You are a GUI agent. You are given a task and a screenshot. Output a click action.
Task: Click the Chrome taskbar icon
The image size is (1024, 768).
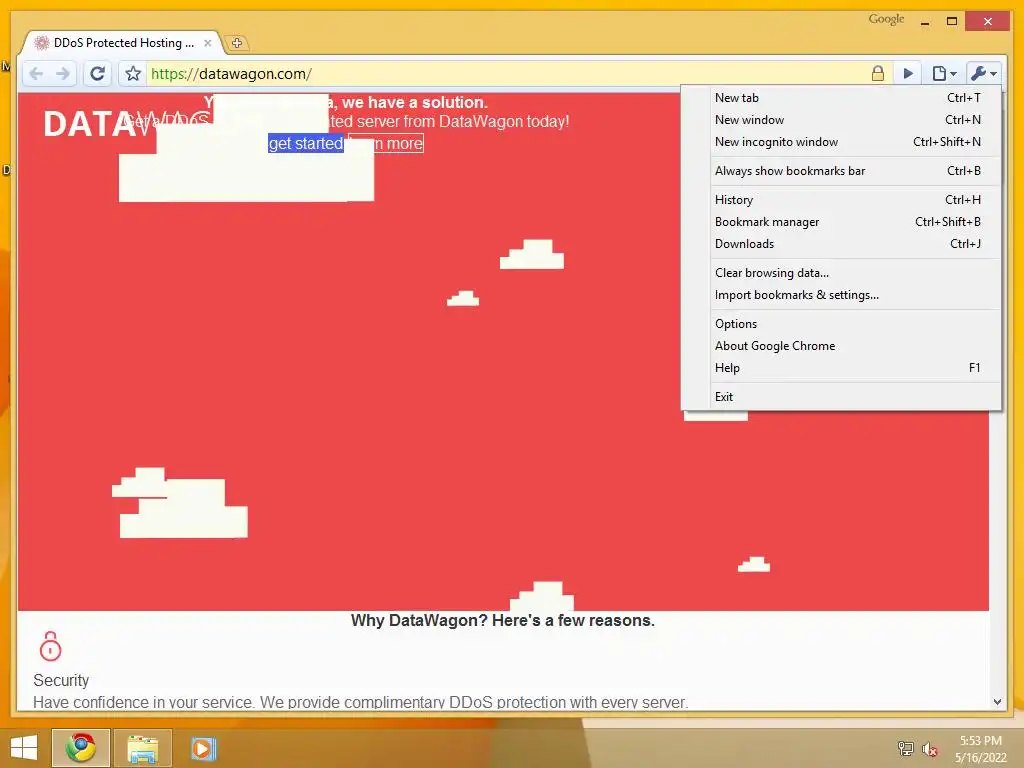coord(80,748)
